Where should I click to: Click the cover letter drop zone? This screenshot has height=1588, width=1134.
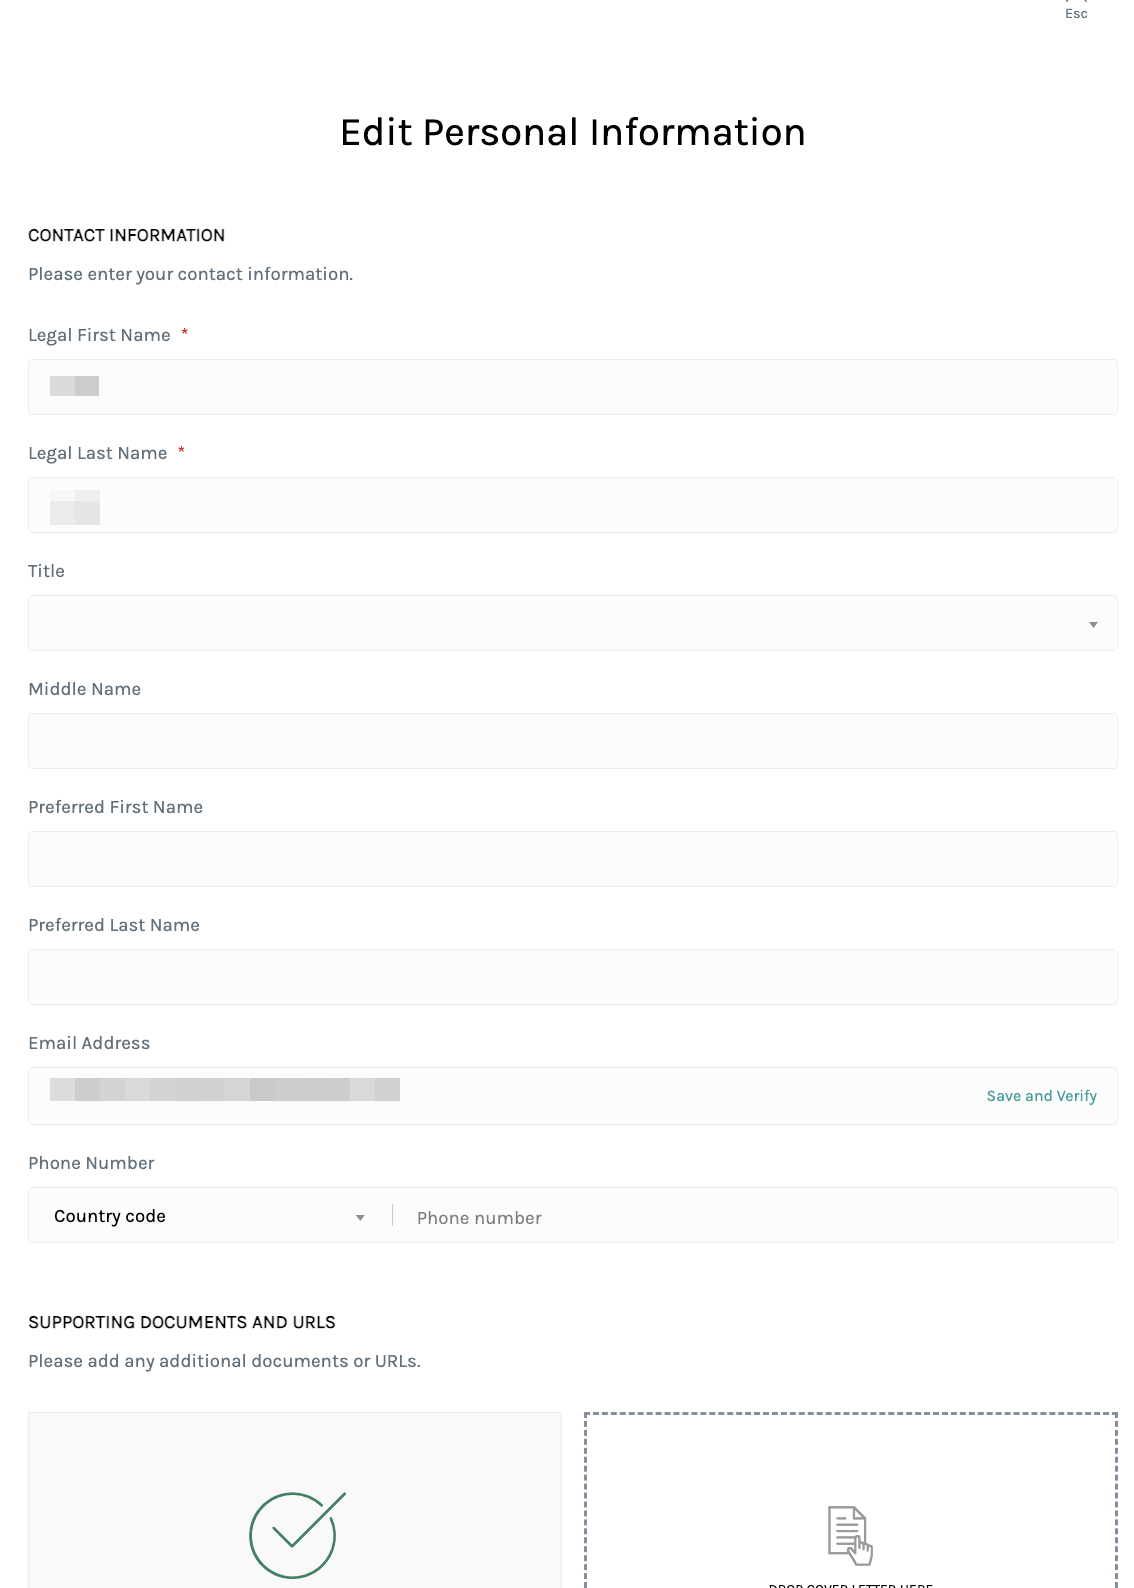(x=849, y=1498)
